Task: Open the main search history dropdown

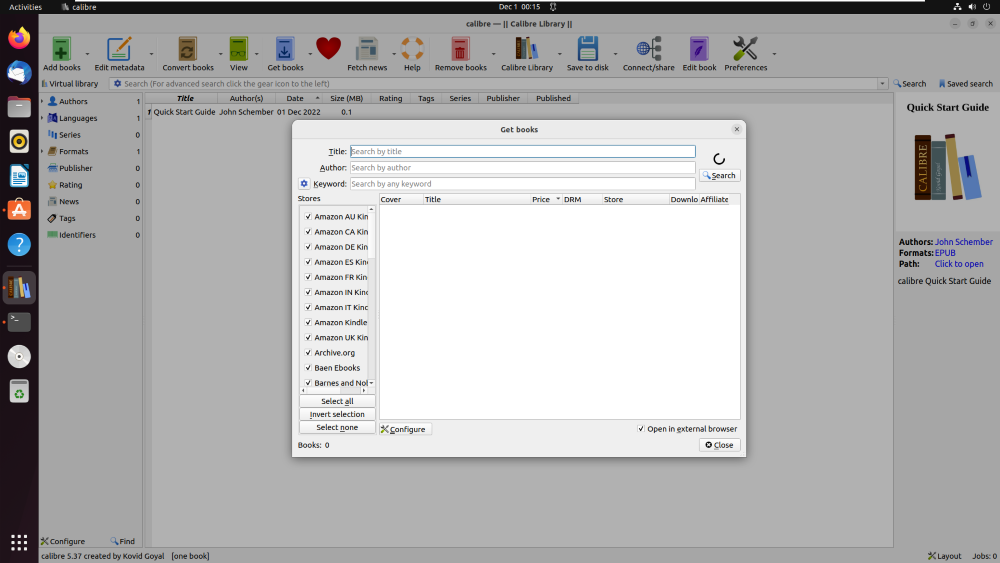Action: pyautogui.click(x=882, y=84)
